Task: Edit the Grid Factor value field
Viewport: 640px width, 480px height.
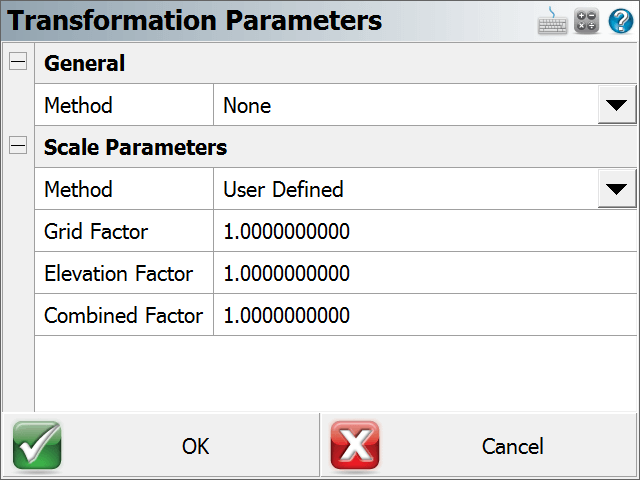Action: pos(425,231)
